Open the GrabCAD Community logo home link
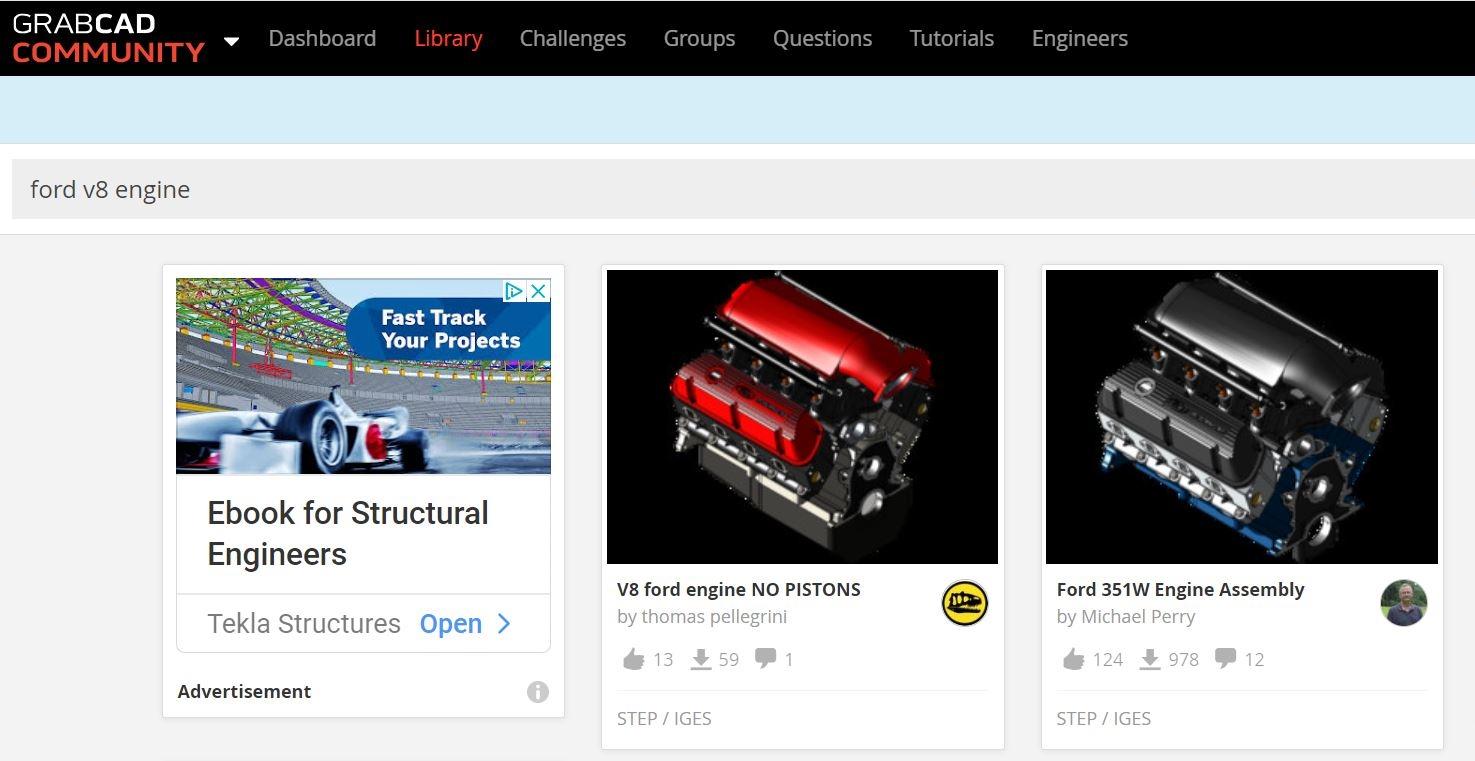Viewport: 1475px width, 761px height. (108, 38)
